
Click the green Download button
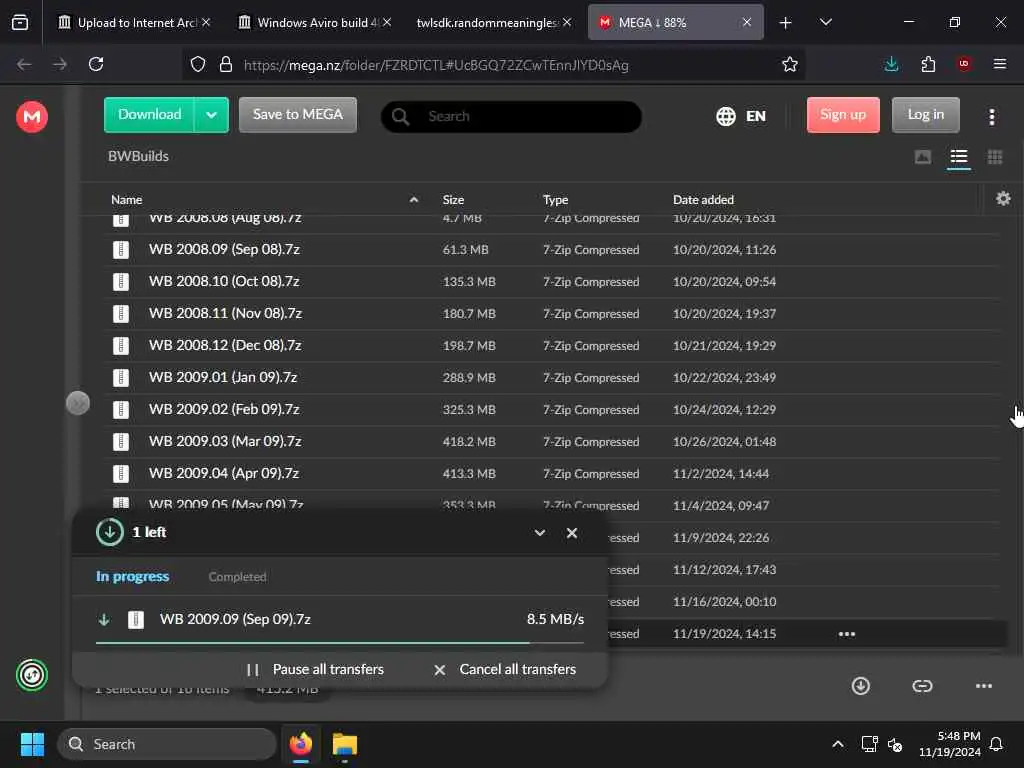click(x=150, y=115)
